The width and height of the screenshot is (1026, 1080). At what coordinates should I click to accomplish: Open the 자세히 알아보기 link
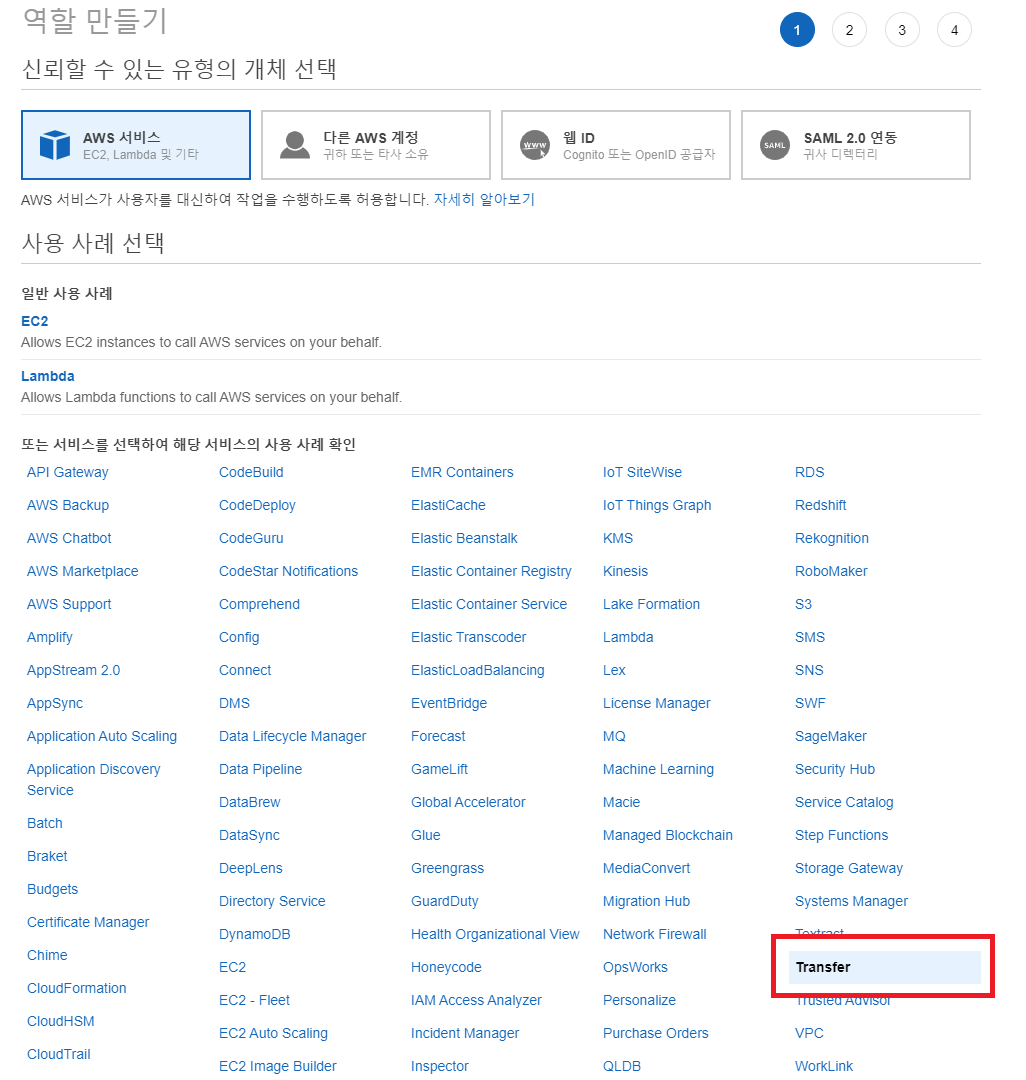coord(484,199)
